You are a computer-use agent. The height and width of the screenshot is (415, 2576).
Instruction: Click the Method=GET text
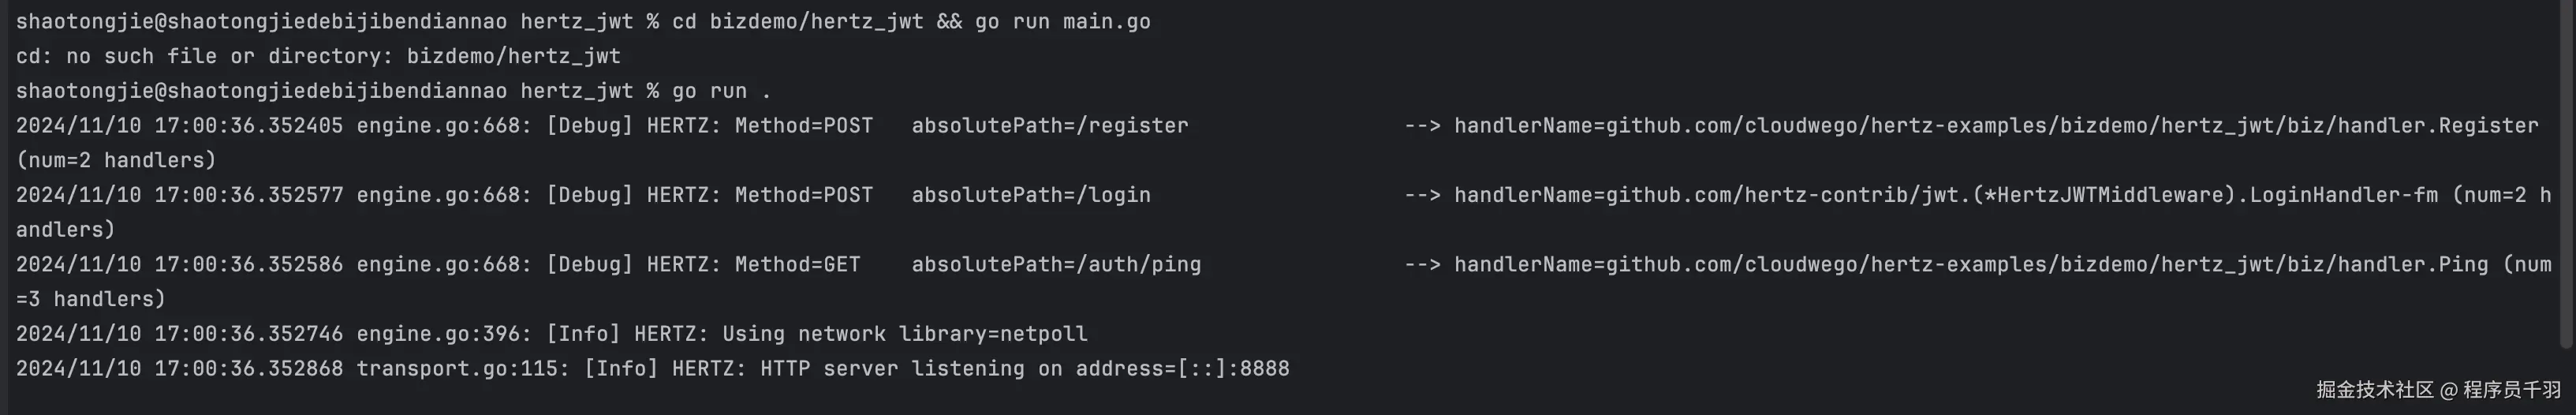(x=797, y=264)
